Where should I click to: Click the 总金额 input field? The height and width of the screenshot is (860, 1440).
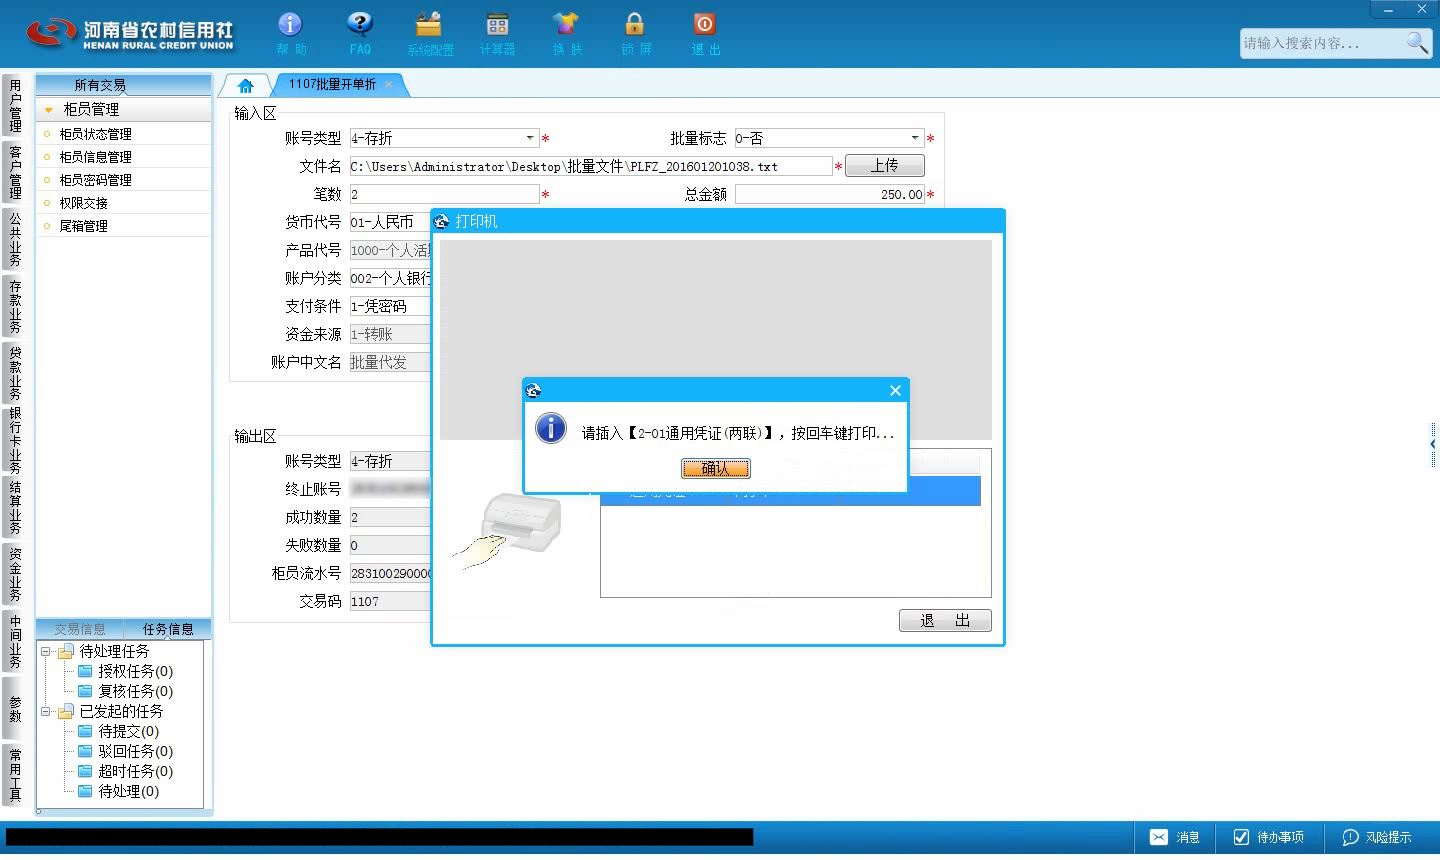point(830,194)
